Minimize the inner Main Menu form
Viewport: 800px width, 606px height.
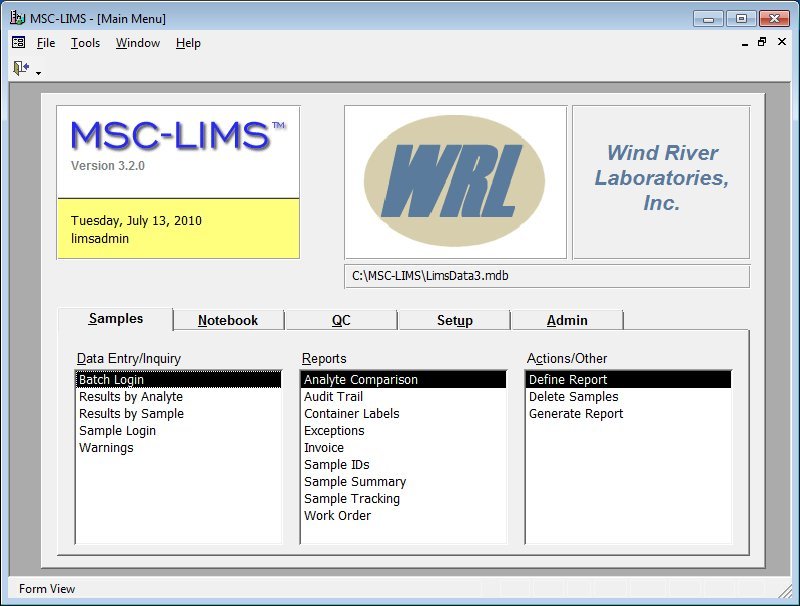(x=745, y=43)
